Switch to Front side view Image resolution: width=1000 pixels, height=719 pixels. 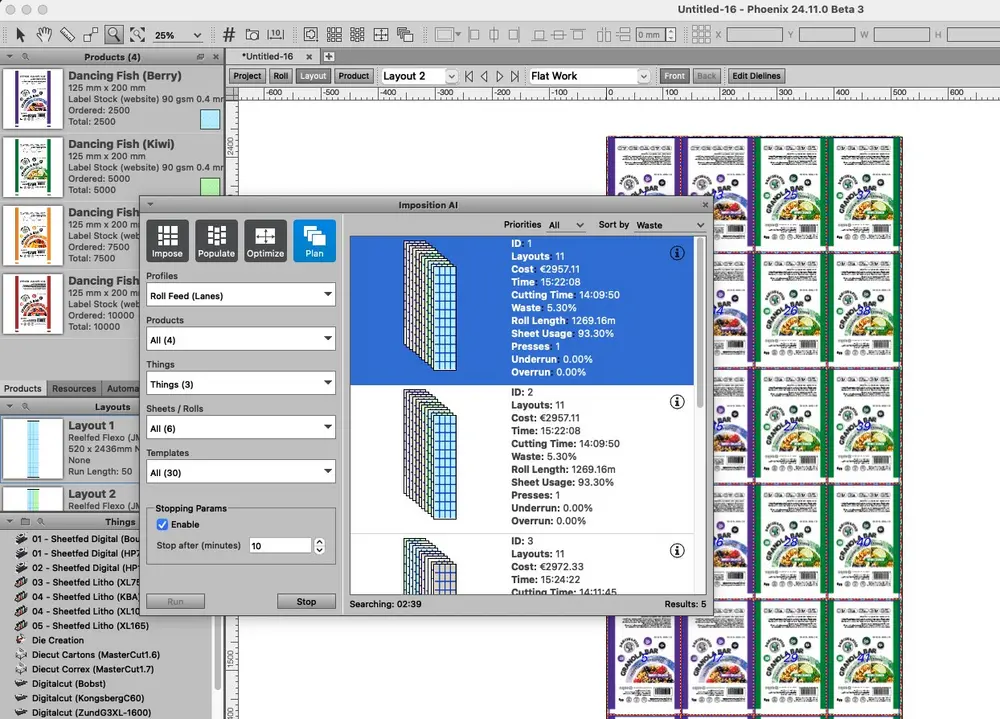674,76
